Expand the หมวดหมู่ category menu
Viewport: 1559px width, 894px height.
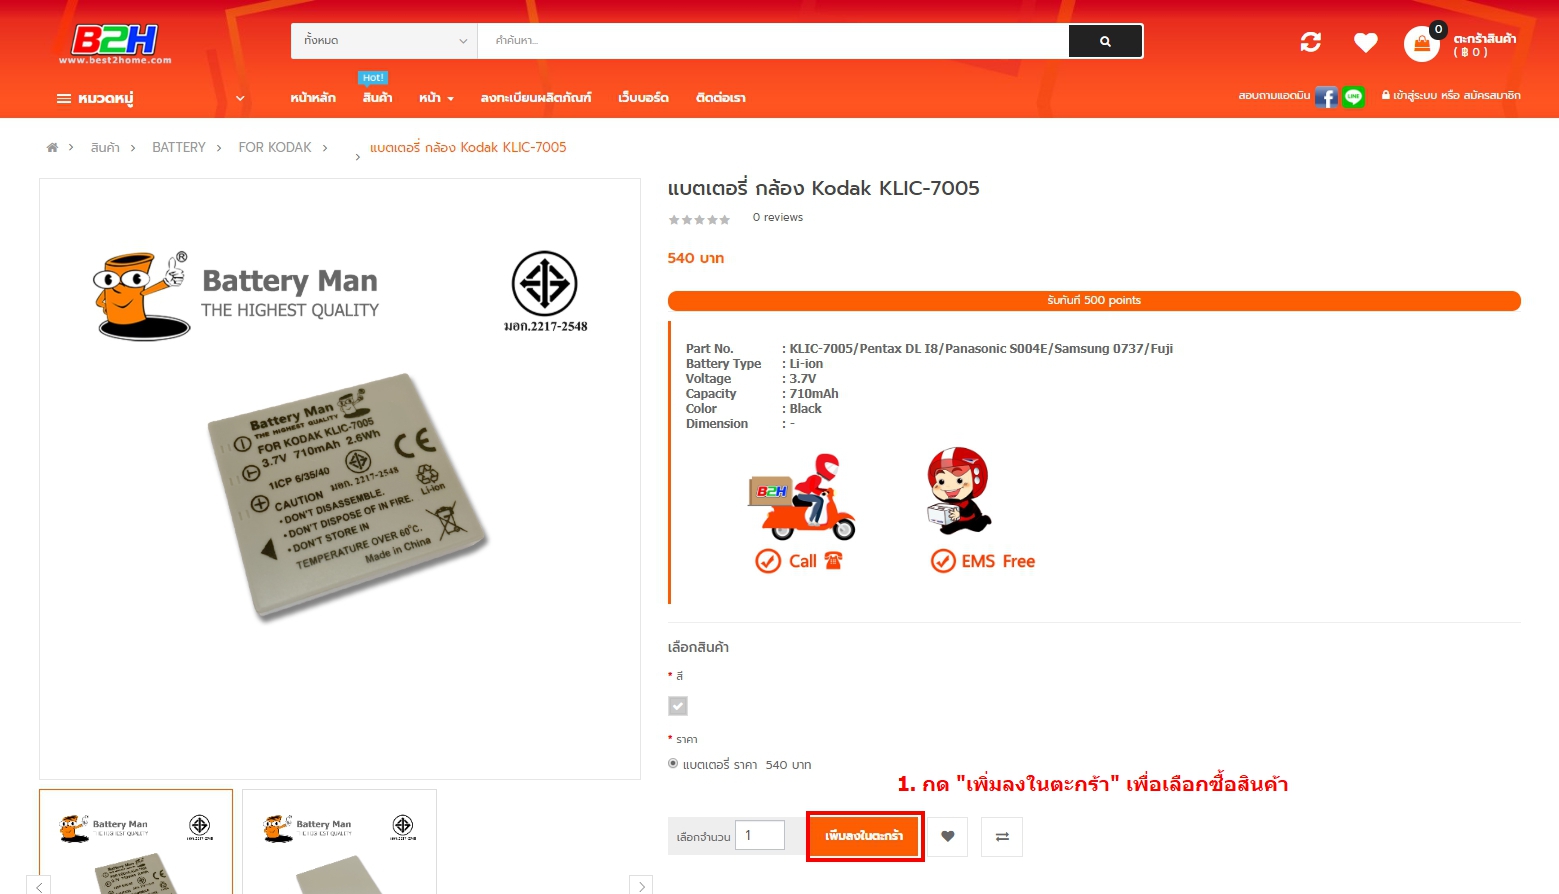click(x=150, y=98)
